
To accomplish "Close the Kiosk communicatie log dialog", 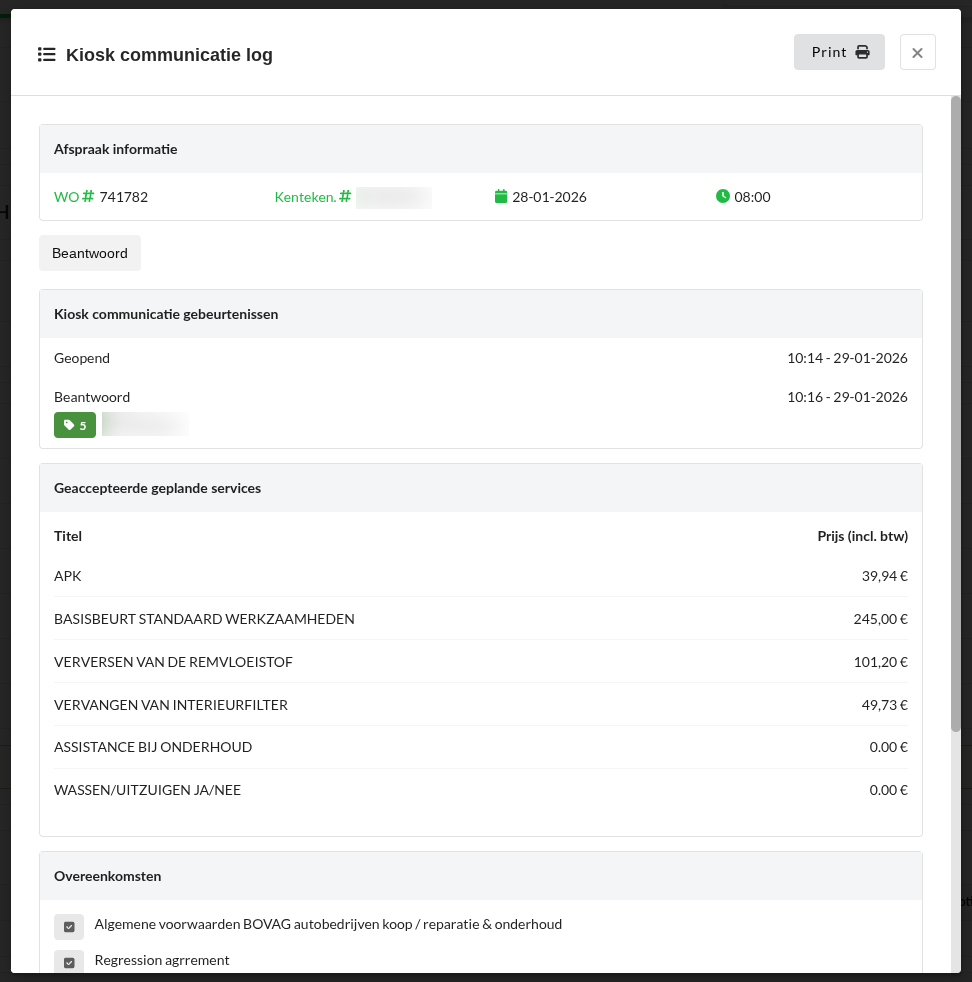I will pyautogui.click(x=917, y=52).
